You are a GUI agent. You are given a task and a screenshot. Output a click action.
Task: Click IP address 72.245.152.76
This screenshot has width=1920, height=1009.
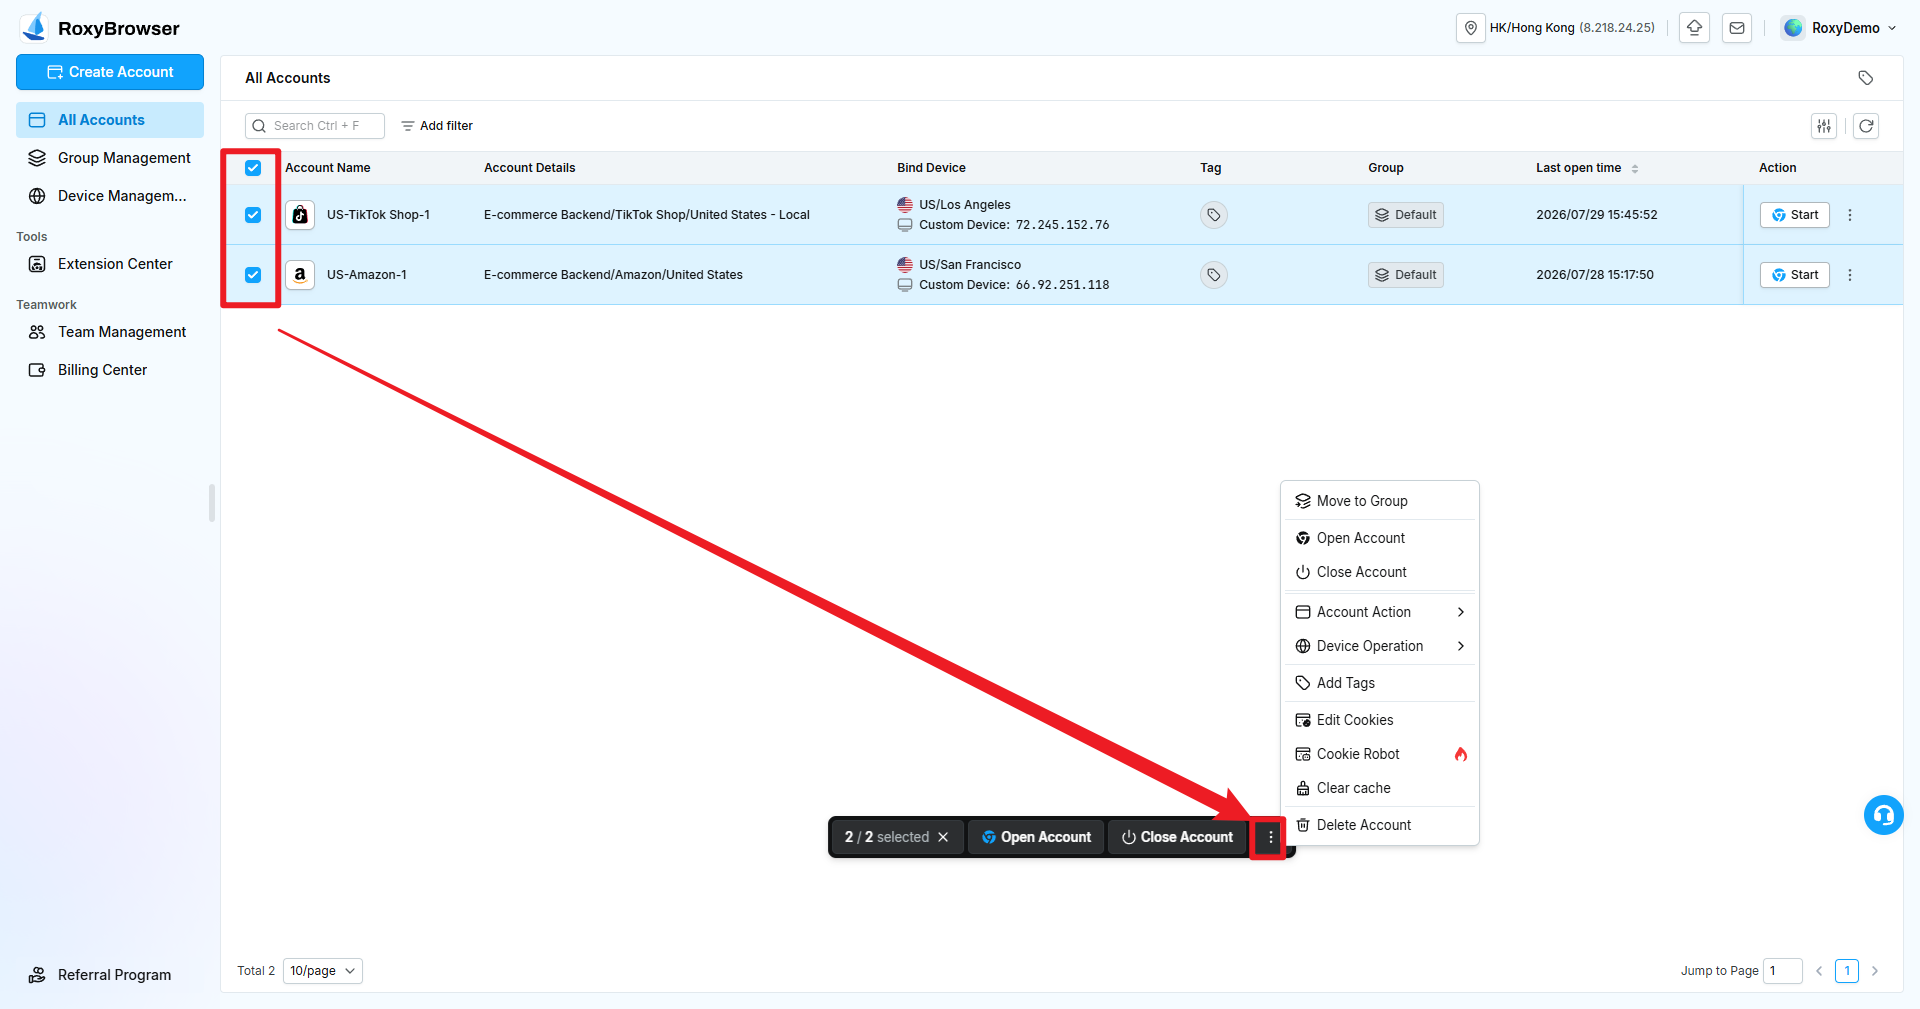[1062, 225]
